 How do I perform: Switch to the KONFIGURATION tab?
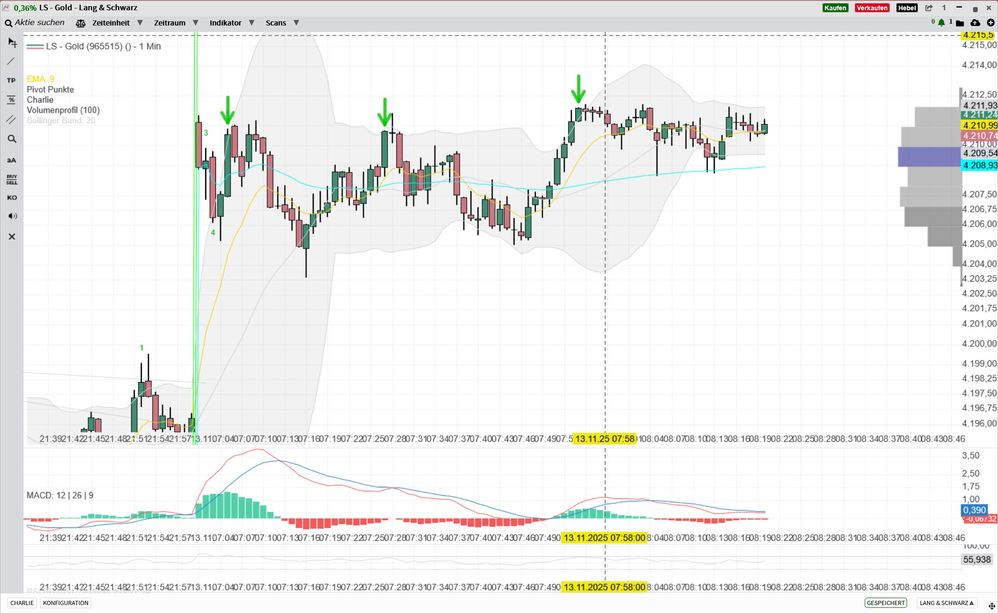(x=65, y=603)
